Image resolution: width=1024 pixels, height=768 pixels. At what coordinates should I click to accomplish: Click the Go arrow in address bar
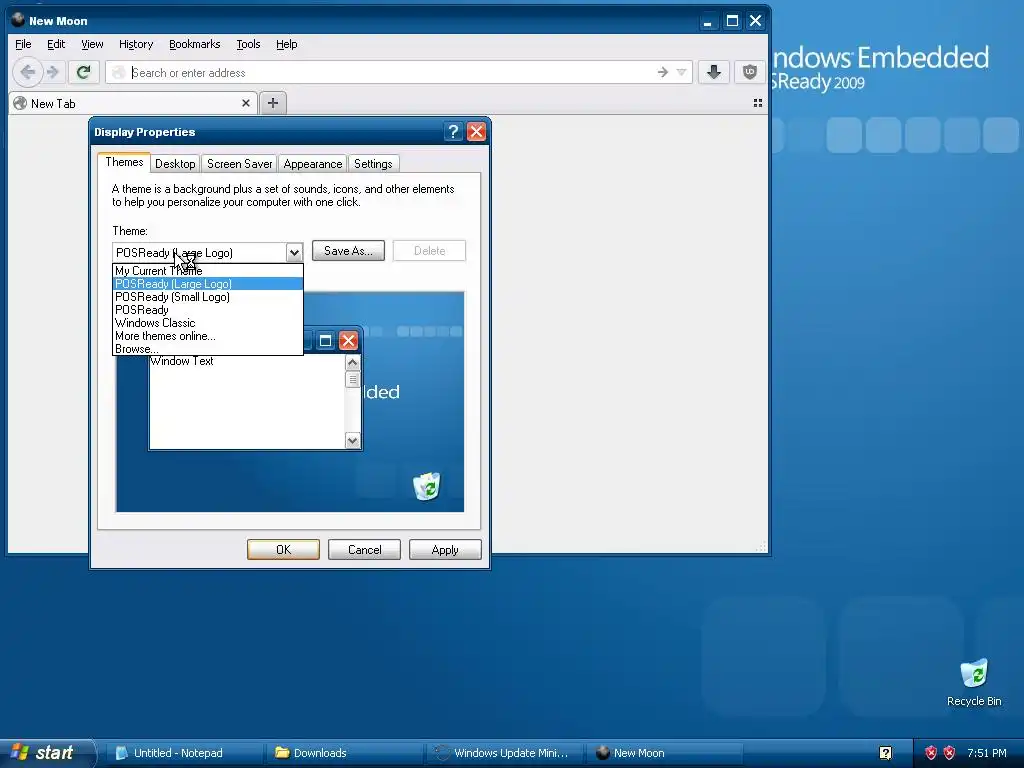point(663,72)
